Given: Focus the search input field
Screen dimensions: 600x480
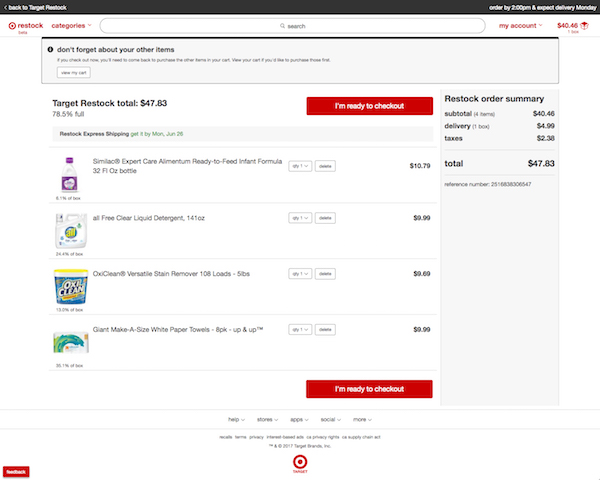Looking at the screenshot, I should 292,26.
